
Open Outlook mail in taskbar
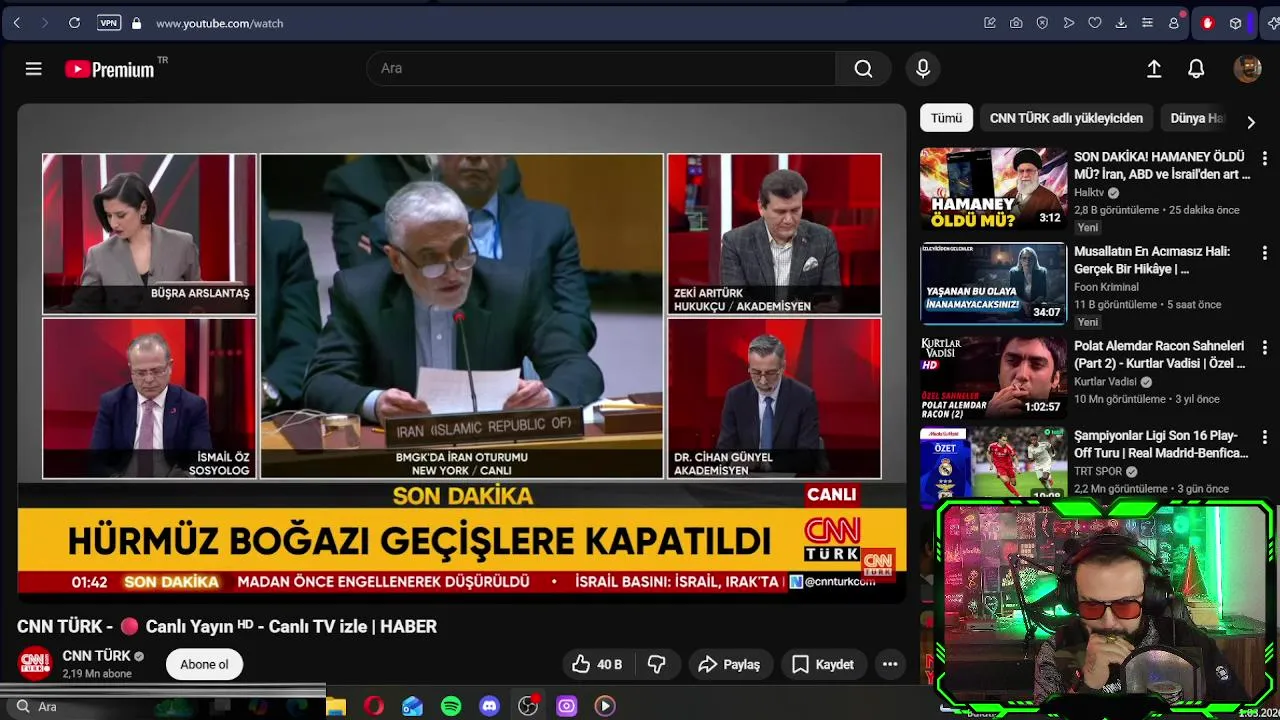tap(412, 706)
